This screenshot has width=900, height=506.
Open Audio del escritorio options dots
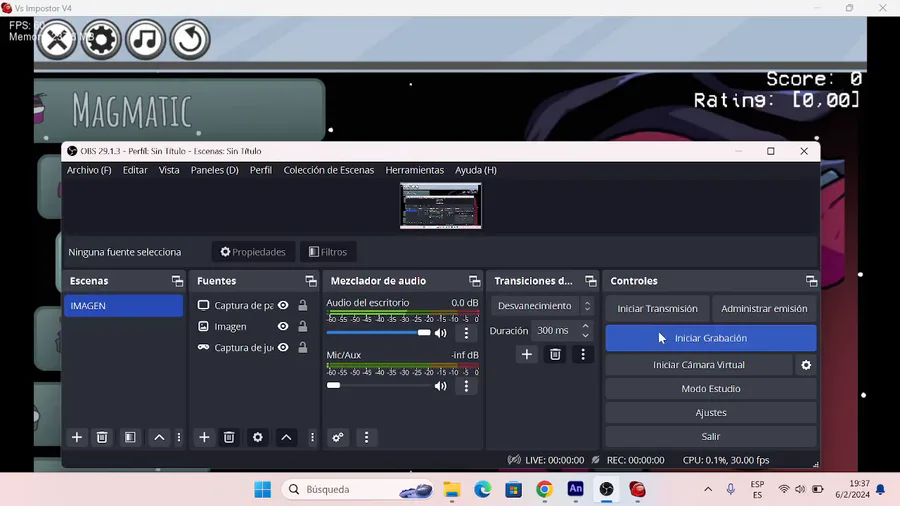466,333
